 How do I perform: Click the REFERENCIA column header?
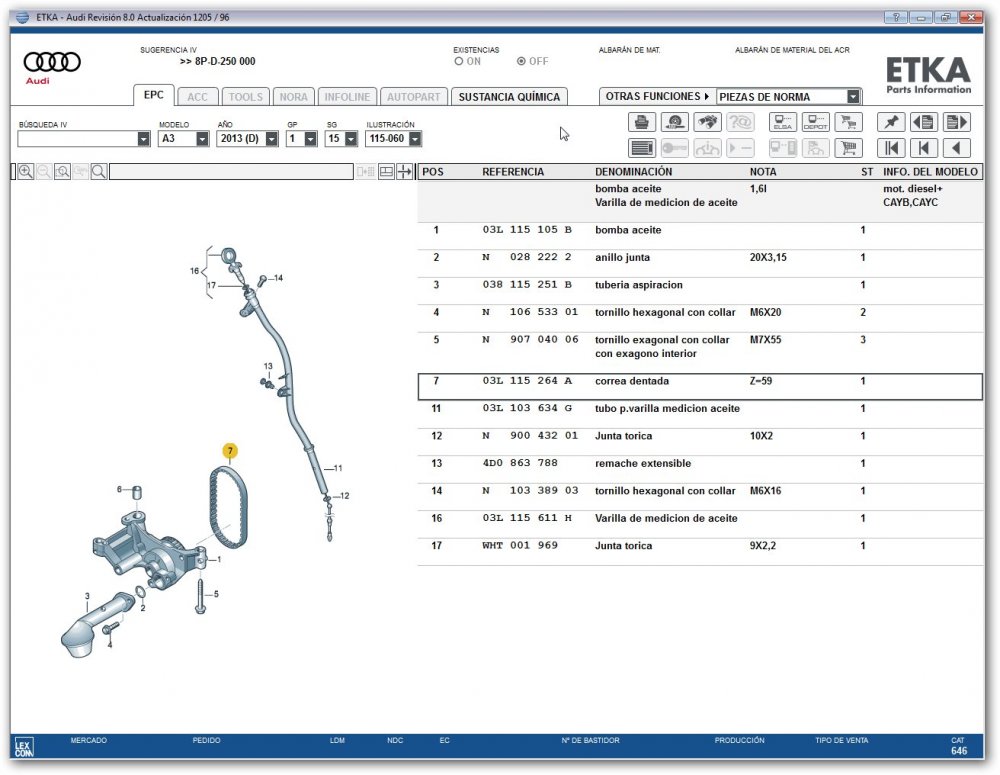513,172
